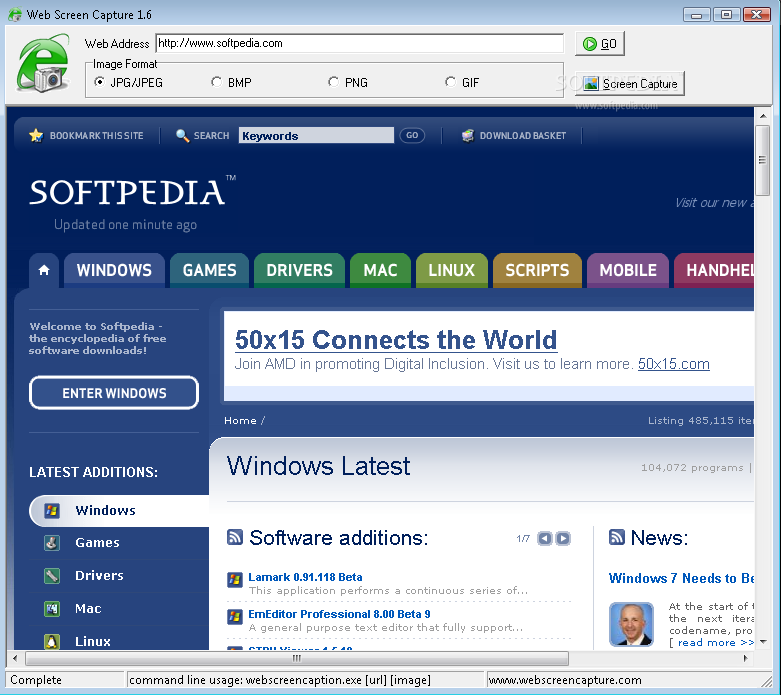781x695 pixels.
Task: Click the horizontal scrollbar thumb
Action: (x=297, y=658)
